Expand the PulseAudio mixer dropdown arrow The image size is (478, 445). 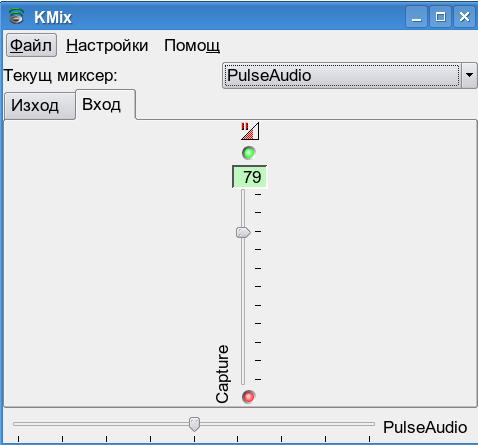pos(469,75)
